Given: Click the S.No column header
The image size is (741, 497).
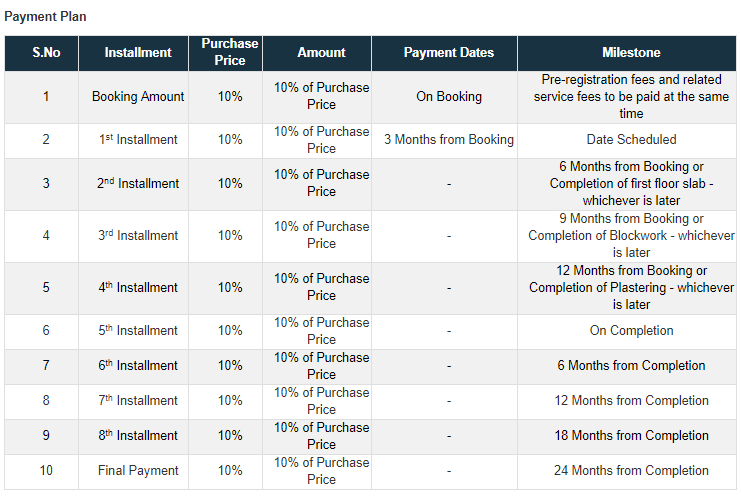Looking at the screenshot, I should 45,53.
